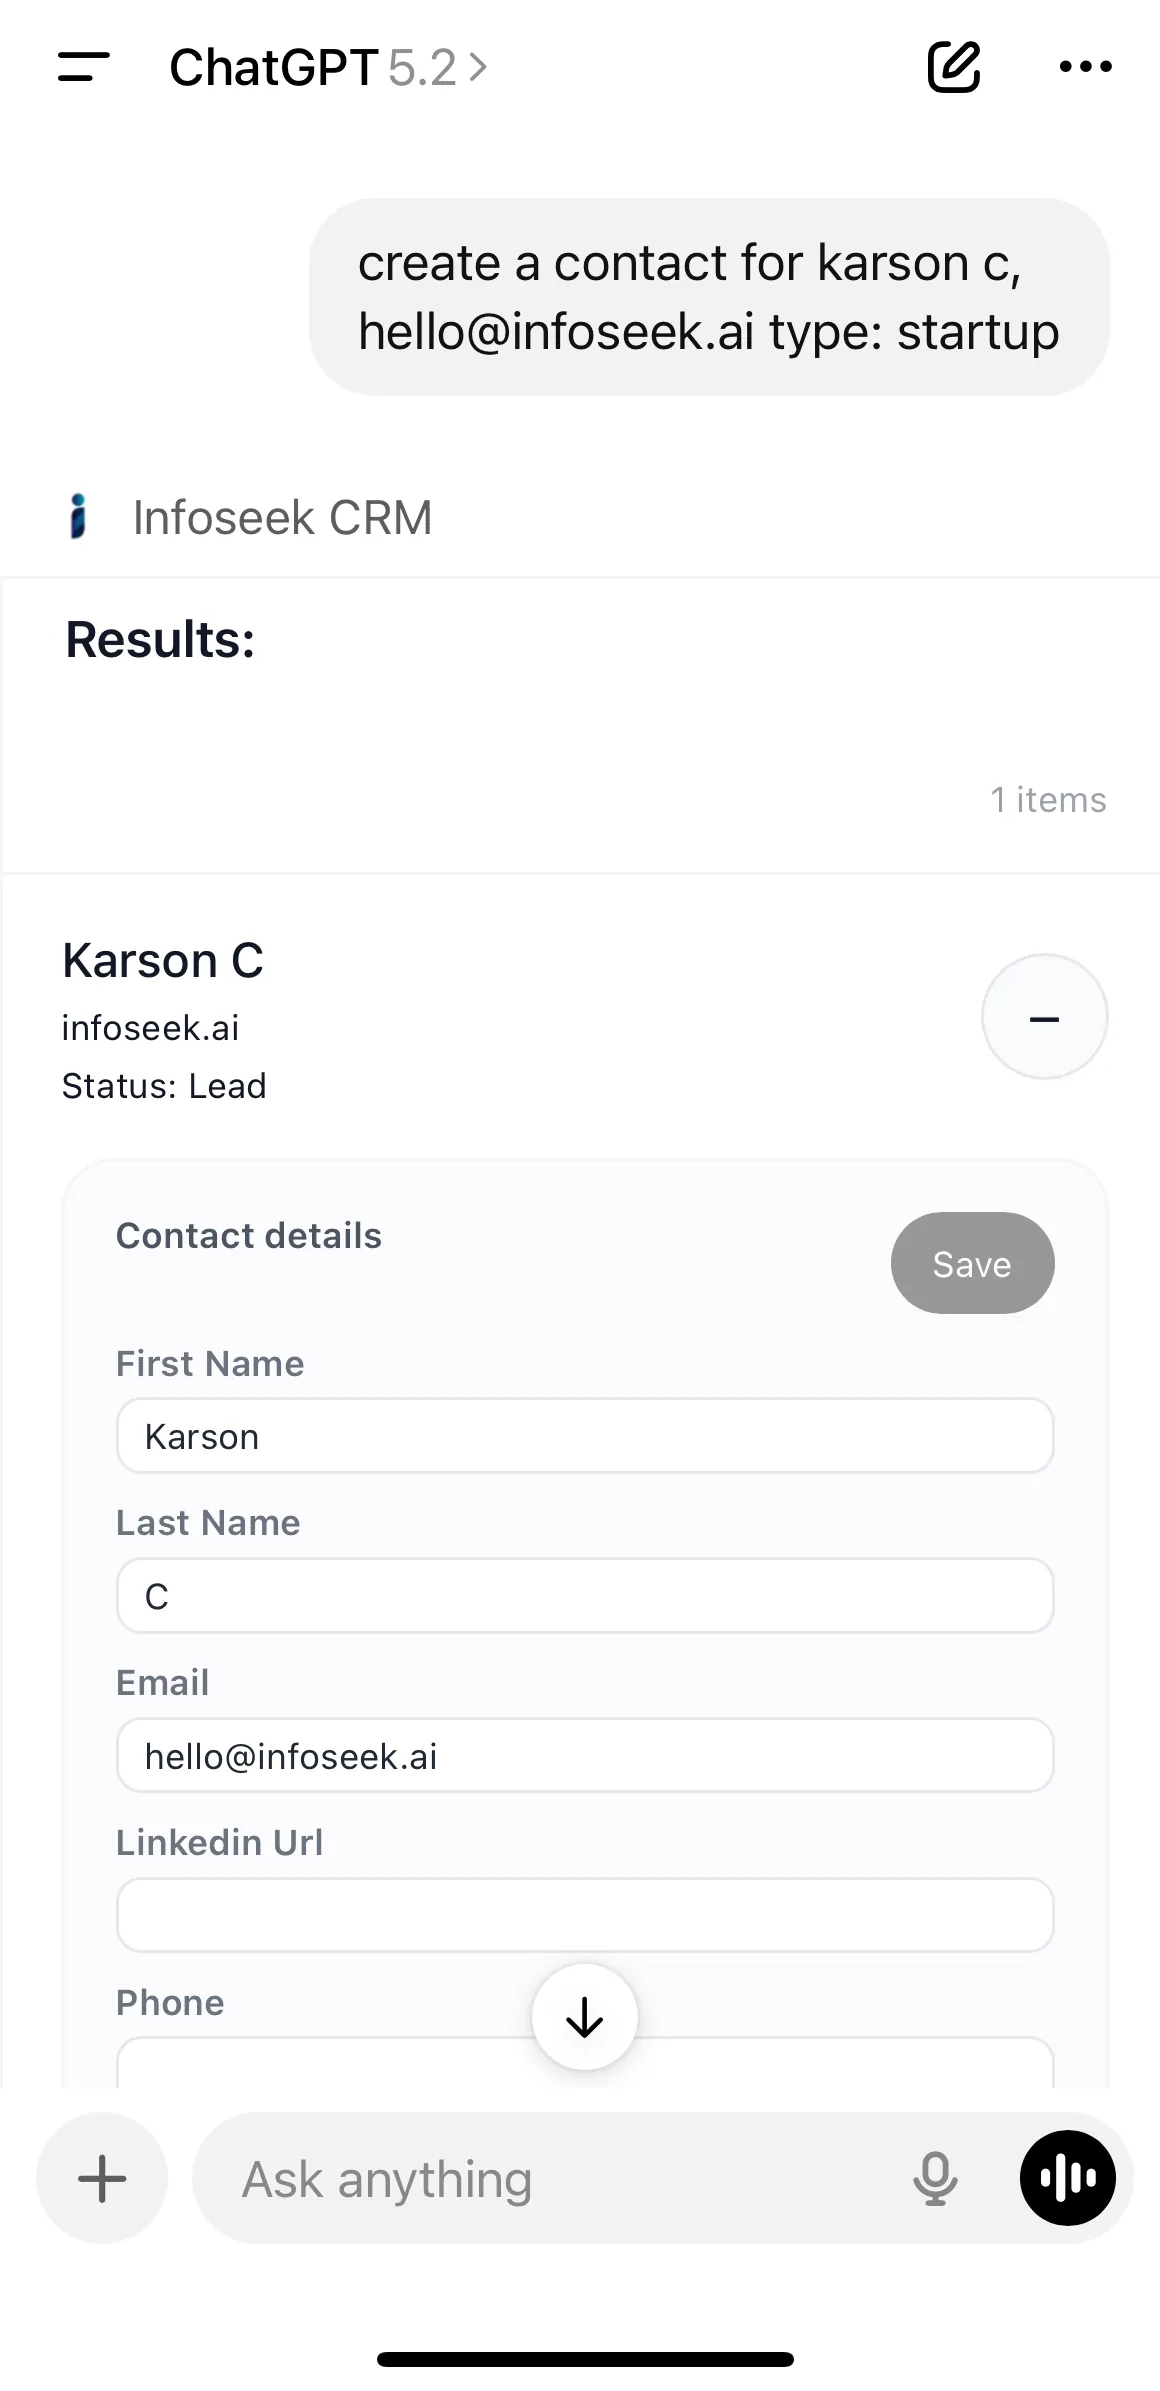Start voice conversation mode

point(1067,2178)
